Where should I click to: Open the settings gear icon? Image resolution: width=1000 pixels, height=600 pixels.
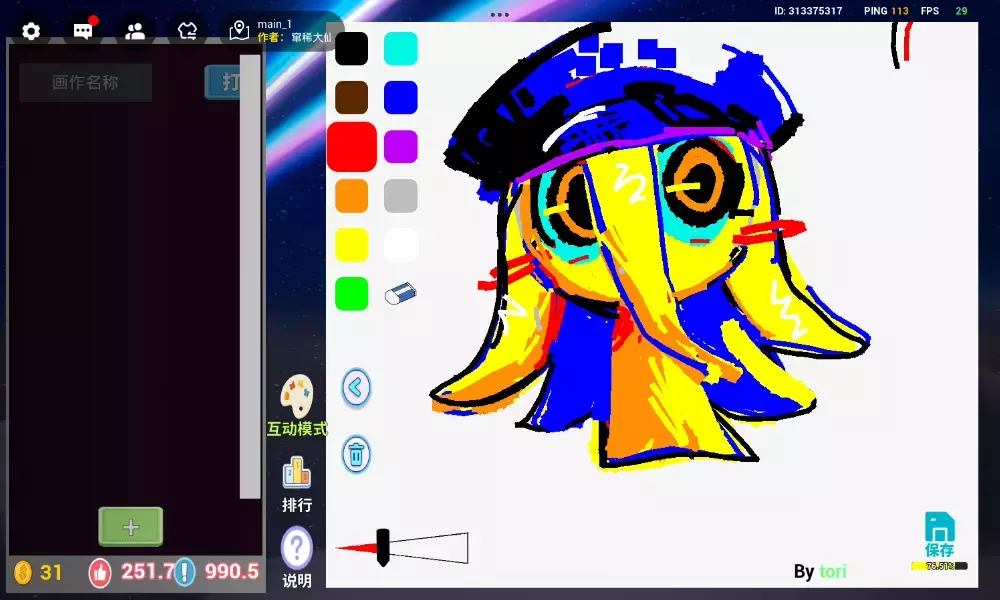(x=31, y=31)
